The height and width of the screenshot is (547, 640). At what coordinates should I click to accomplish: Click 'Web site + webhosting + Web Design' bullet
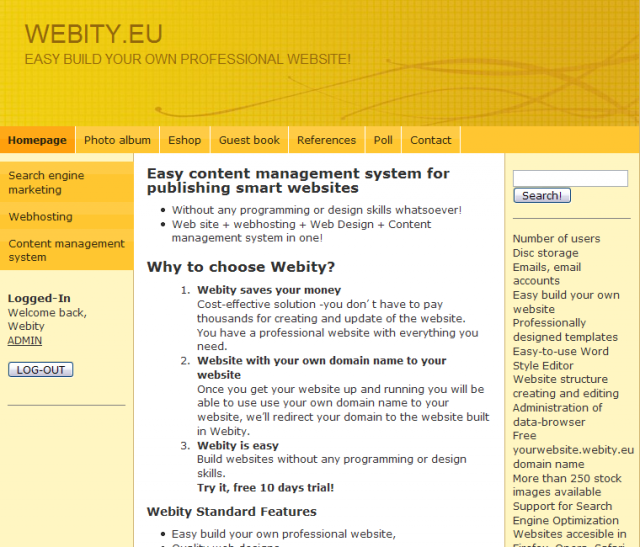(x=301, y=231)
